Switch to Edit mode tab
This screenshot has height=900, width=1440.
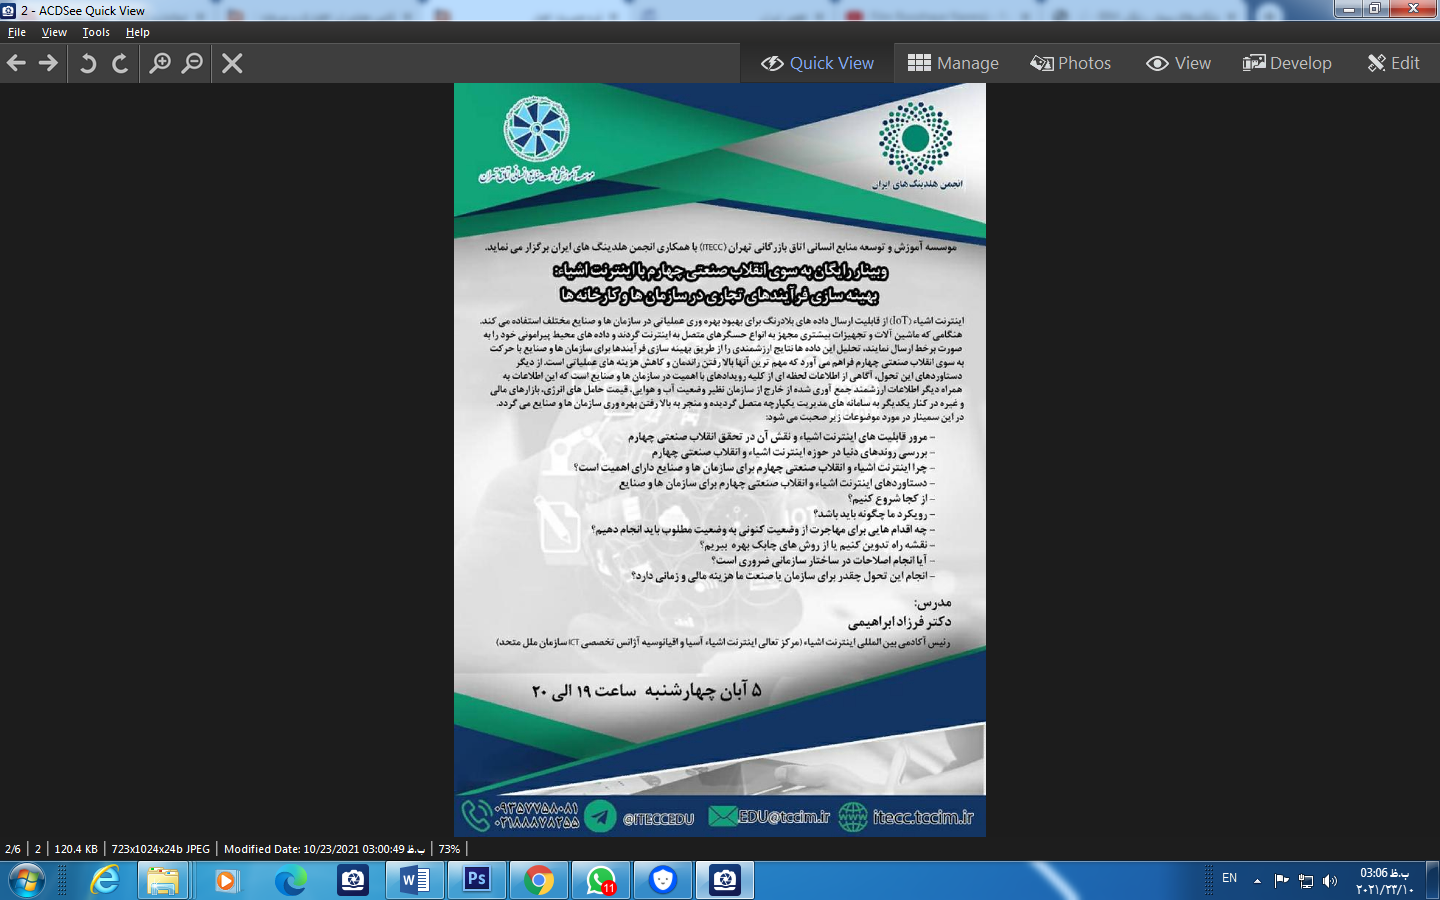(1393, 63)
